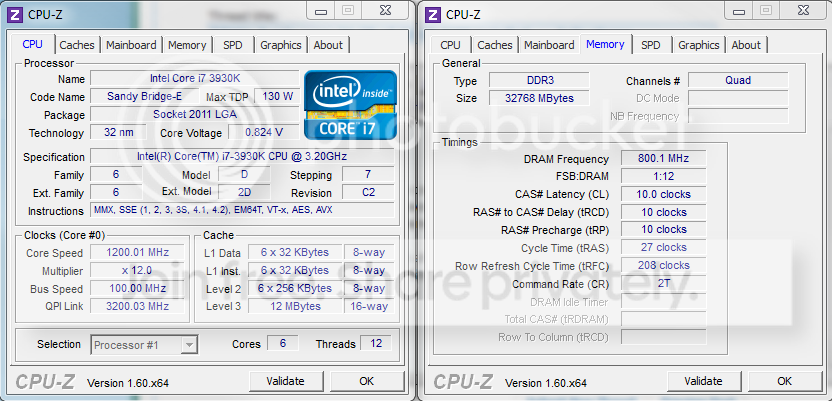Click the Core Speed value 1200.01 MHz
Image resolution: width=832 pixels, height=401 pixels.
click(x=137, y=252)
